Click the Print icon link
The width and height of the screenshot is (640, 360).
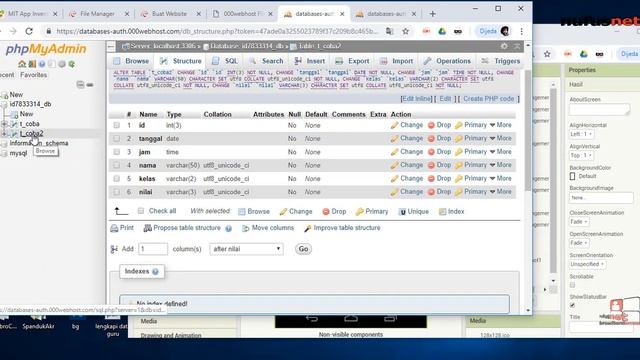pyautogui.click(x=122, y=228)
